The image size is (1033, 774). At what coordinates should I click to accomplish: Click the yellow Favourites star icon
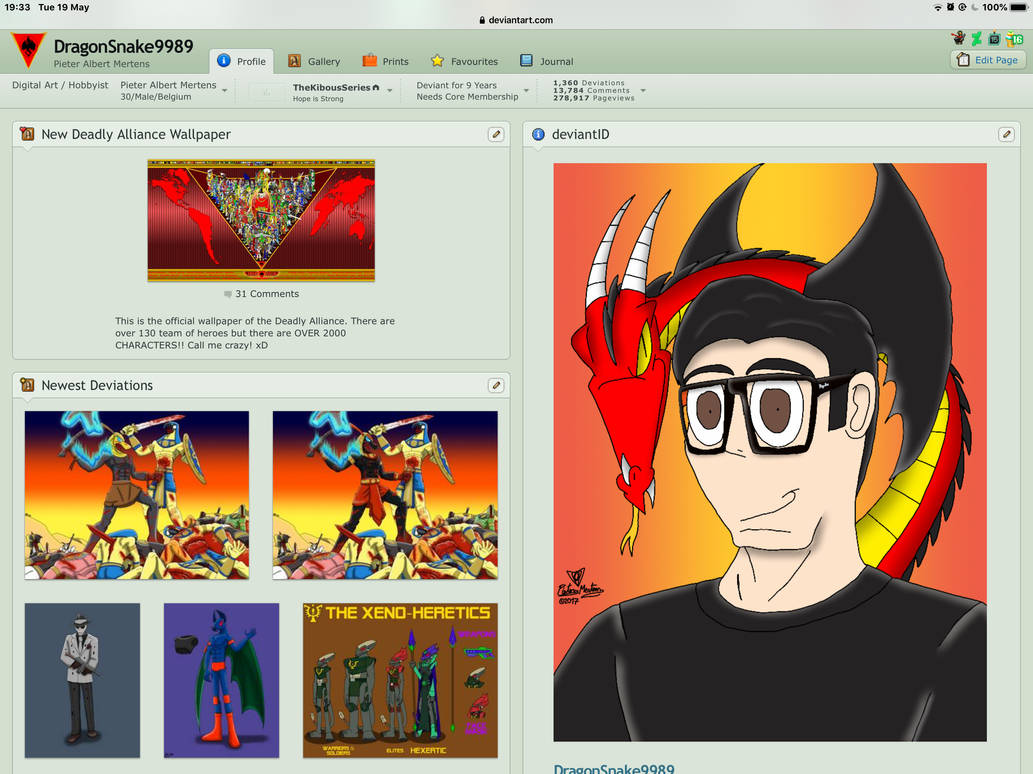(437, 61)
